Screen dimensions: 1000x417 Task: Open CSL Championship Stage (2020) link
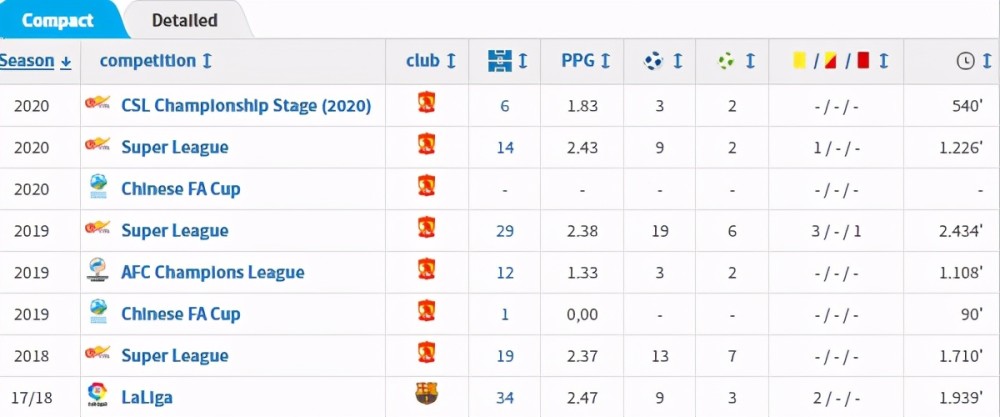(246, 105)
